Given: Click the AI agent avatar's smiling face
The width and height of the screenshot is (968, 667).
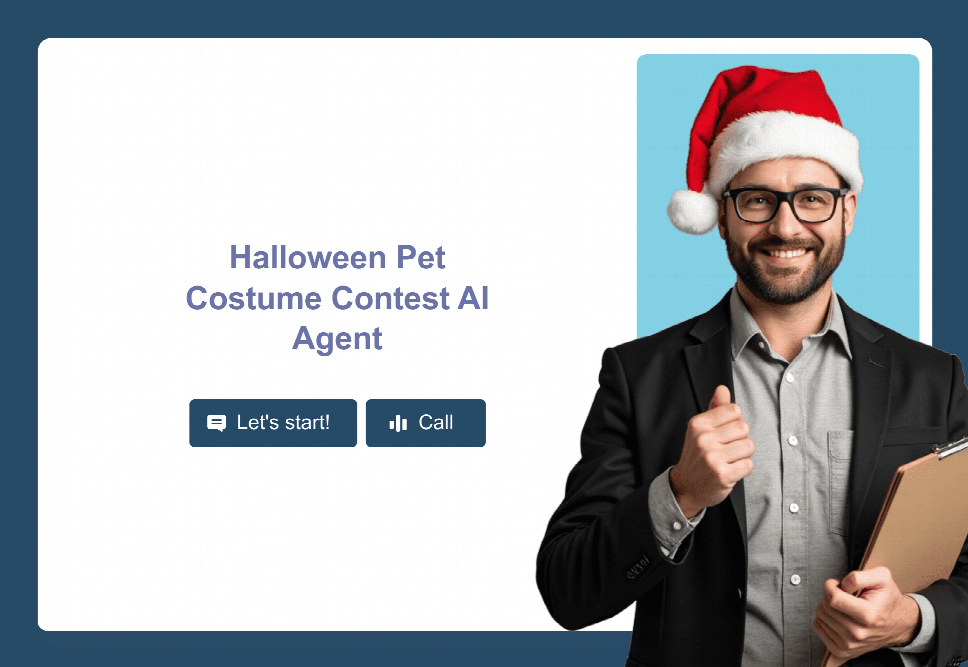Looking at the screenshot, I should click(x=785, y=235).
